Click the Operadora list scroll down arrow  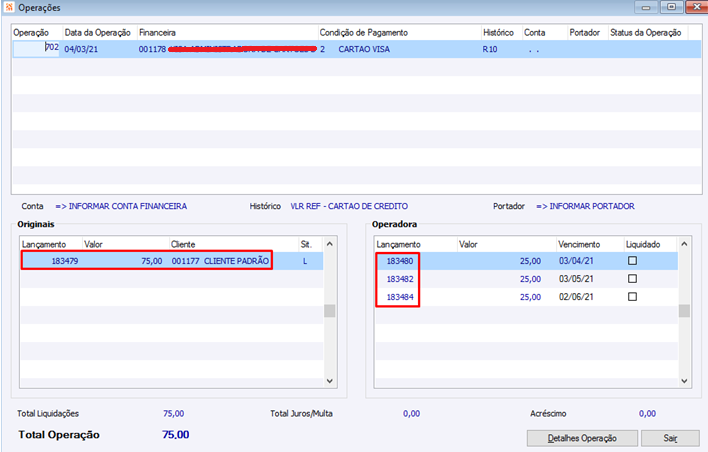click(684, 381)
